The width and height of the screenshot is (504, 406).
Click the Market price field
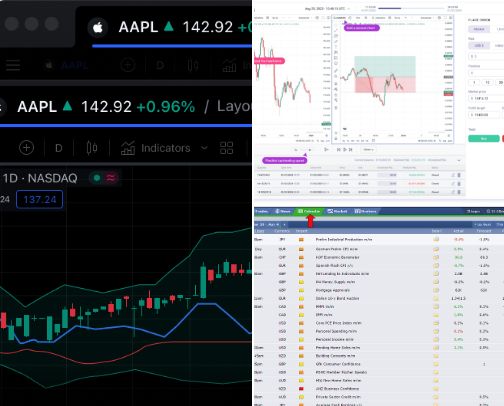[x=486, y=98]
